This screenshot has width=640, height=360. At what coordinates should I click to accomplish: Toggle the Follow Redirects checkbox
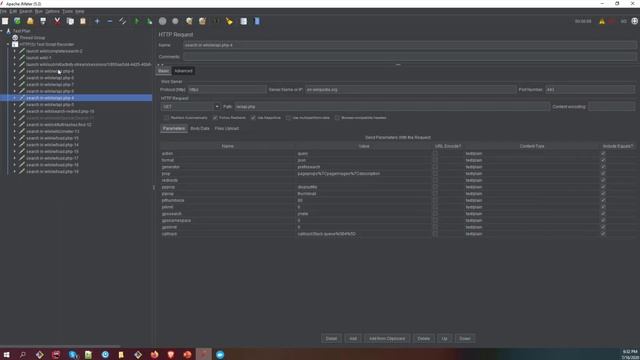pyautogui.click(x=215, y=118)
